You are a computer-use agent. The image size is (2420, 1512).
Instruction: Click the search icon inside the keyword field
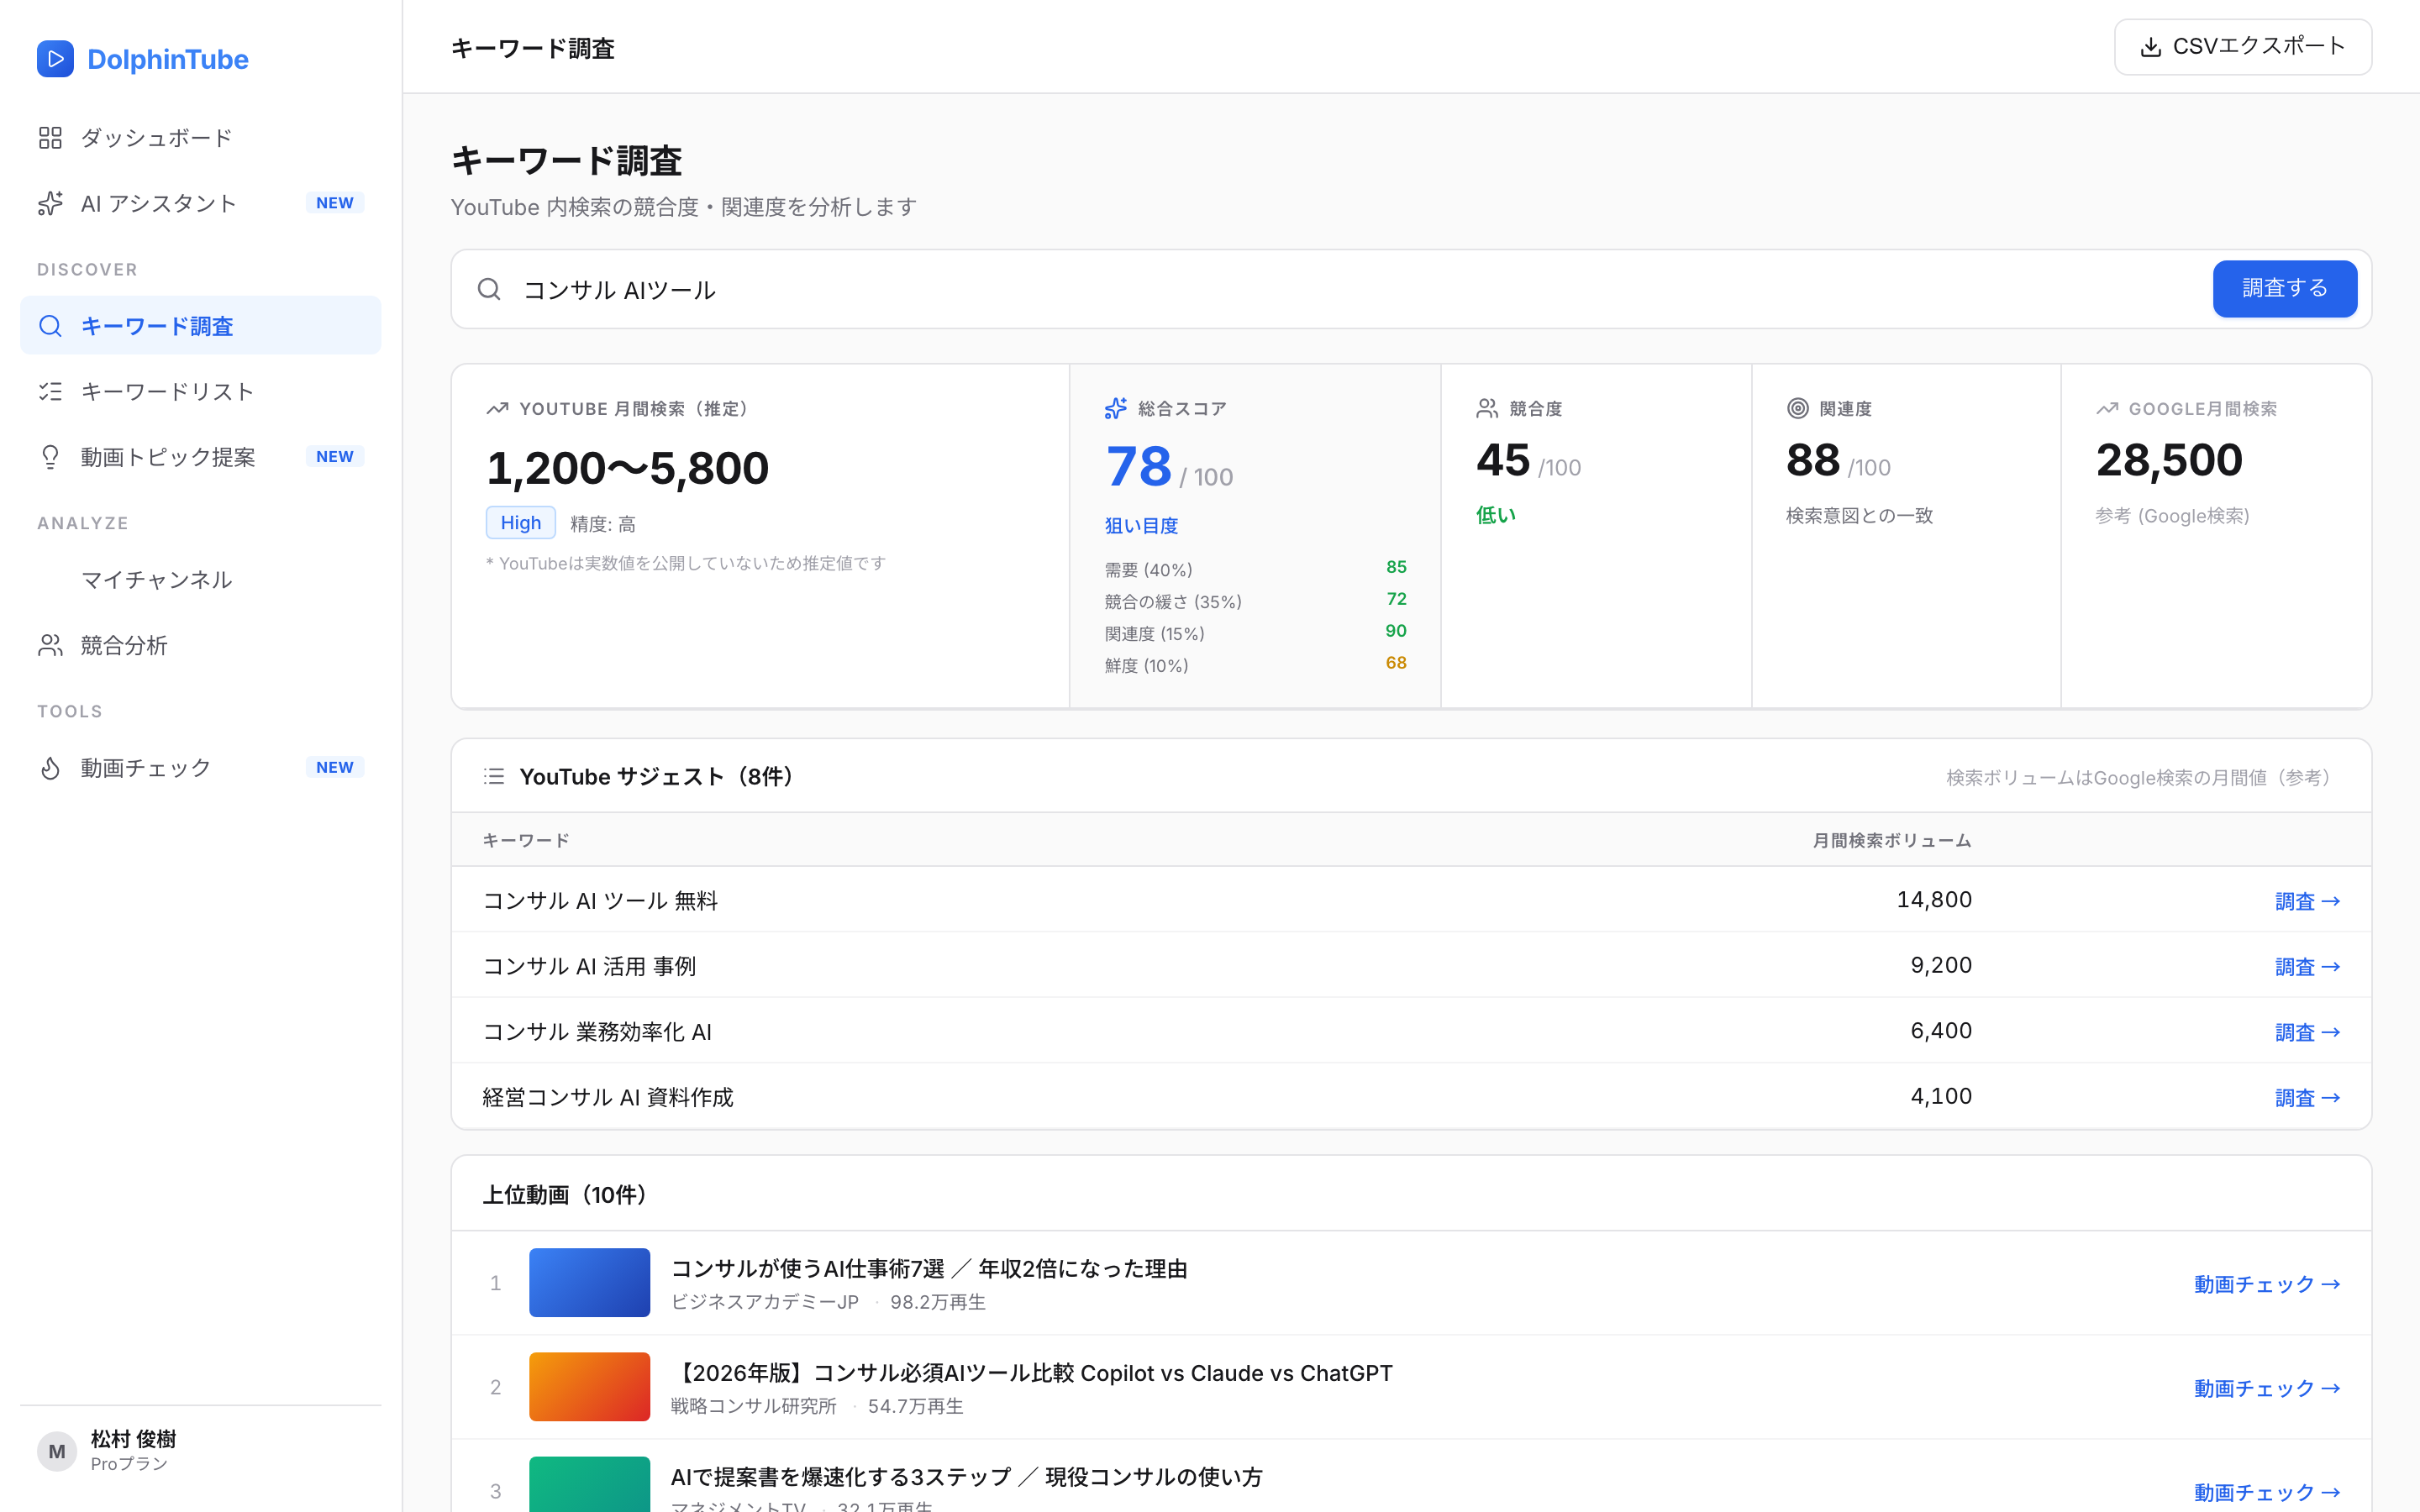pyautogui.click(x=489, y=289)
